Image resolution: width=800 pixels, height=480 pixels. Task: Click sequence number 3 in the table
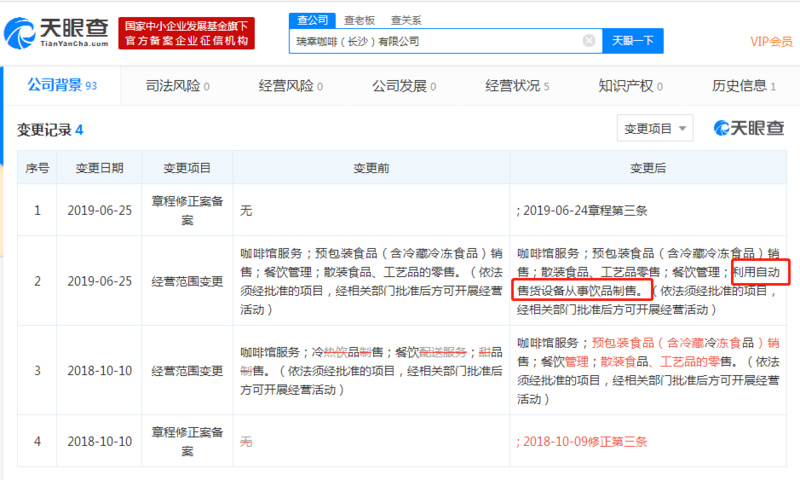[x=37, y=370]
